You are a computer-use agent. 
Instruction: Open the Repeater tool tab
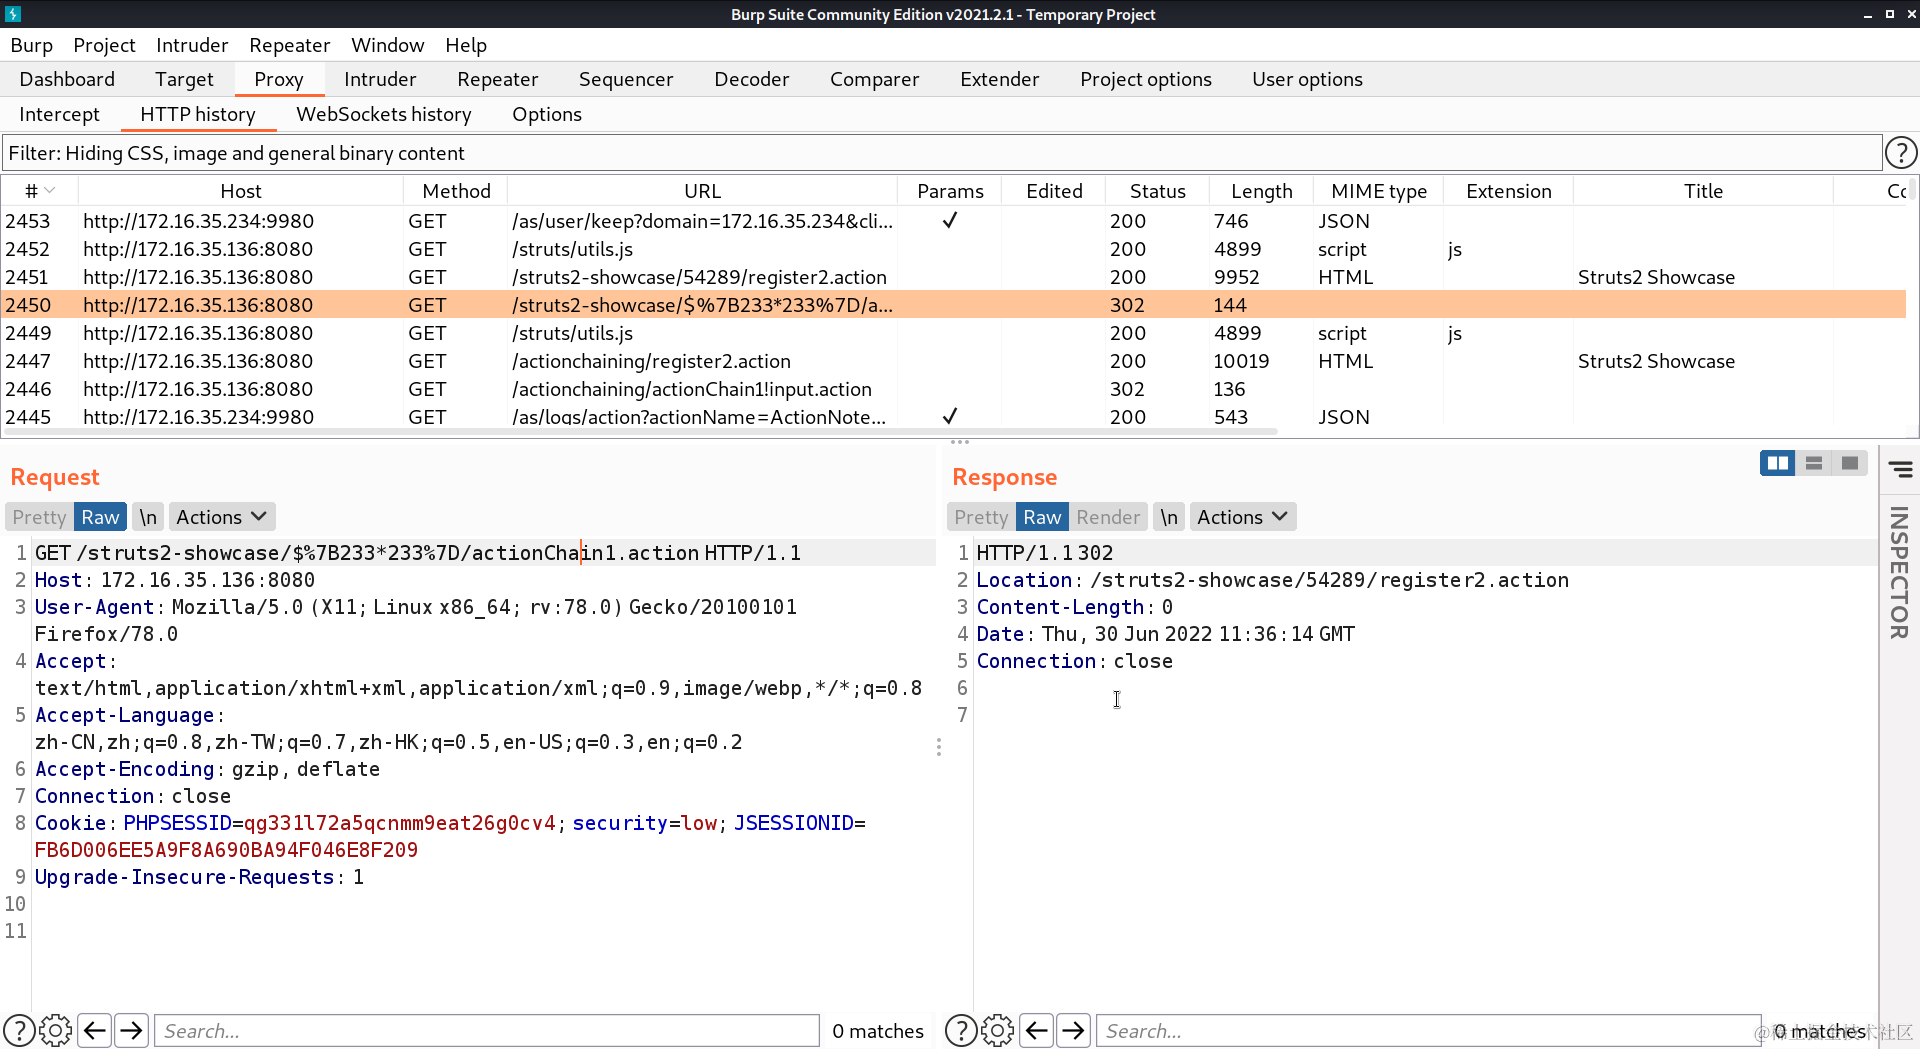click(498, 79)
